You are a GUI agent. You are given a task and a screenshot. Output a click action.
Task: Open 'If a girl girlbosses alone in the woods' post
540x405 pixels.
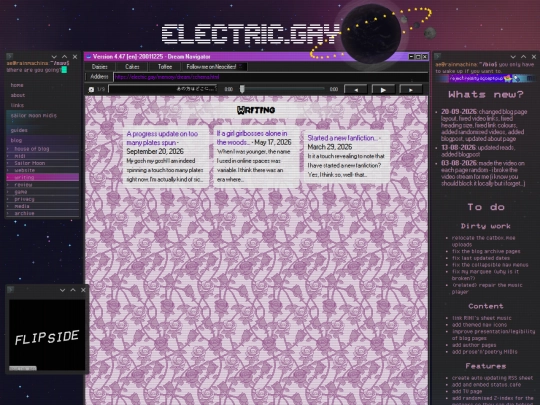(x=251, y=137)
